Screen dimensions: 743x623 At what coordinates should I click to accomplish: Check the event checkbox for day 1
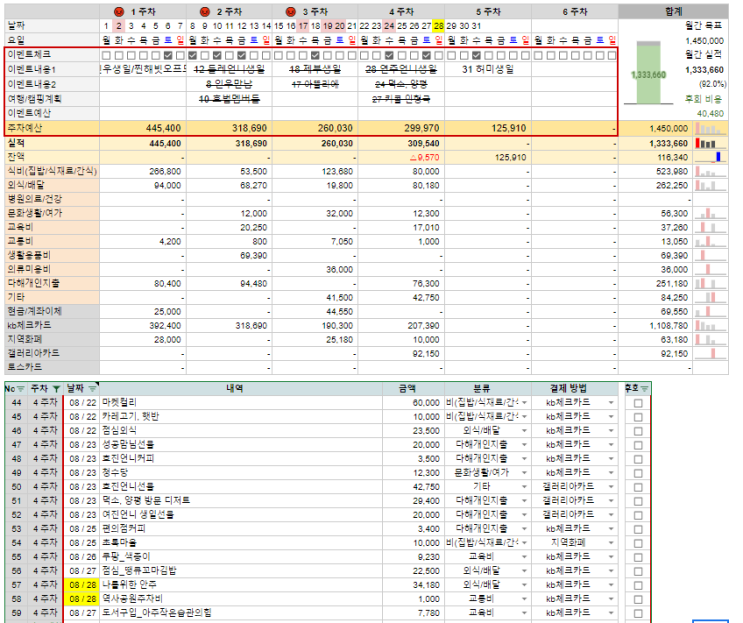tap(106, 55)
